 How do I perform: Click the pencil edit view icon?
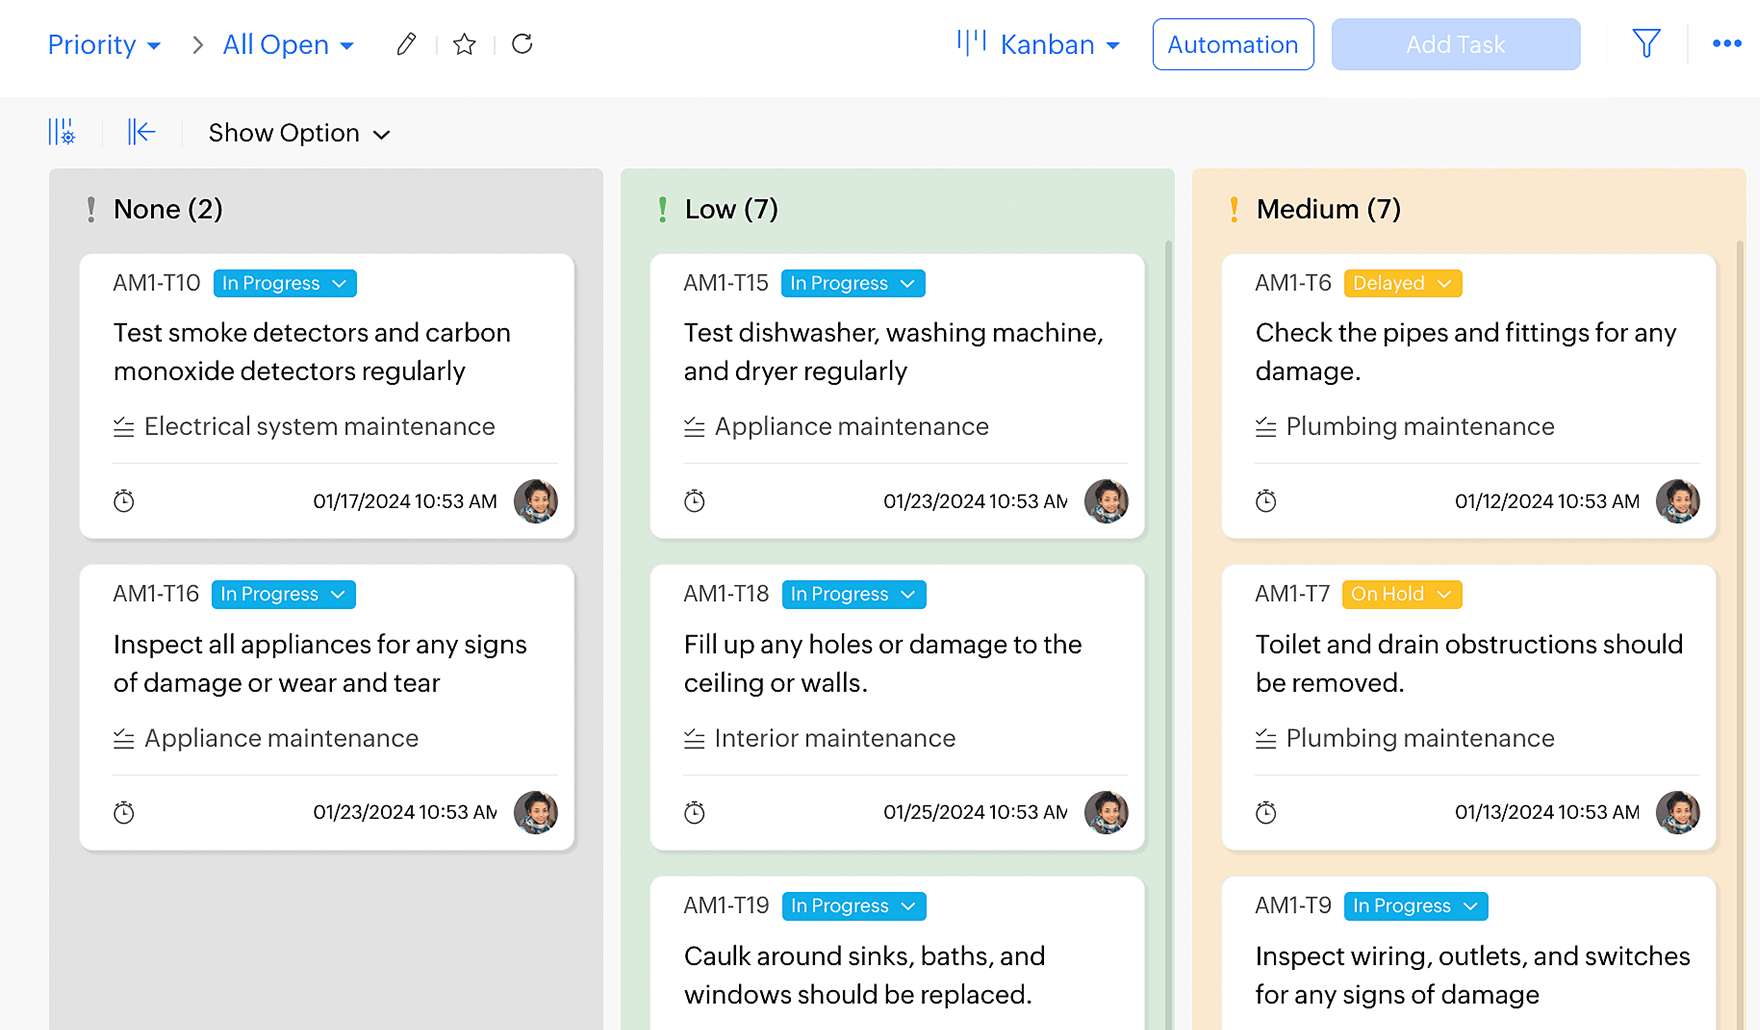405,44
